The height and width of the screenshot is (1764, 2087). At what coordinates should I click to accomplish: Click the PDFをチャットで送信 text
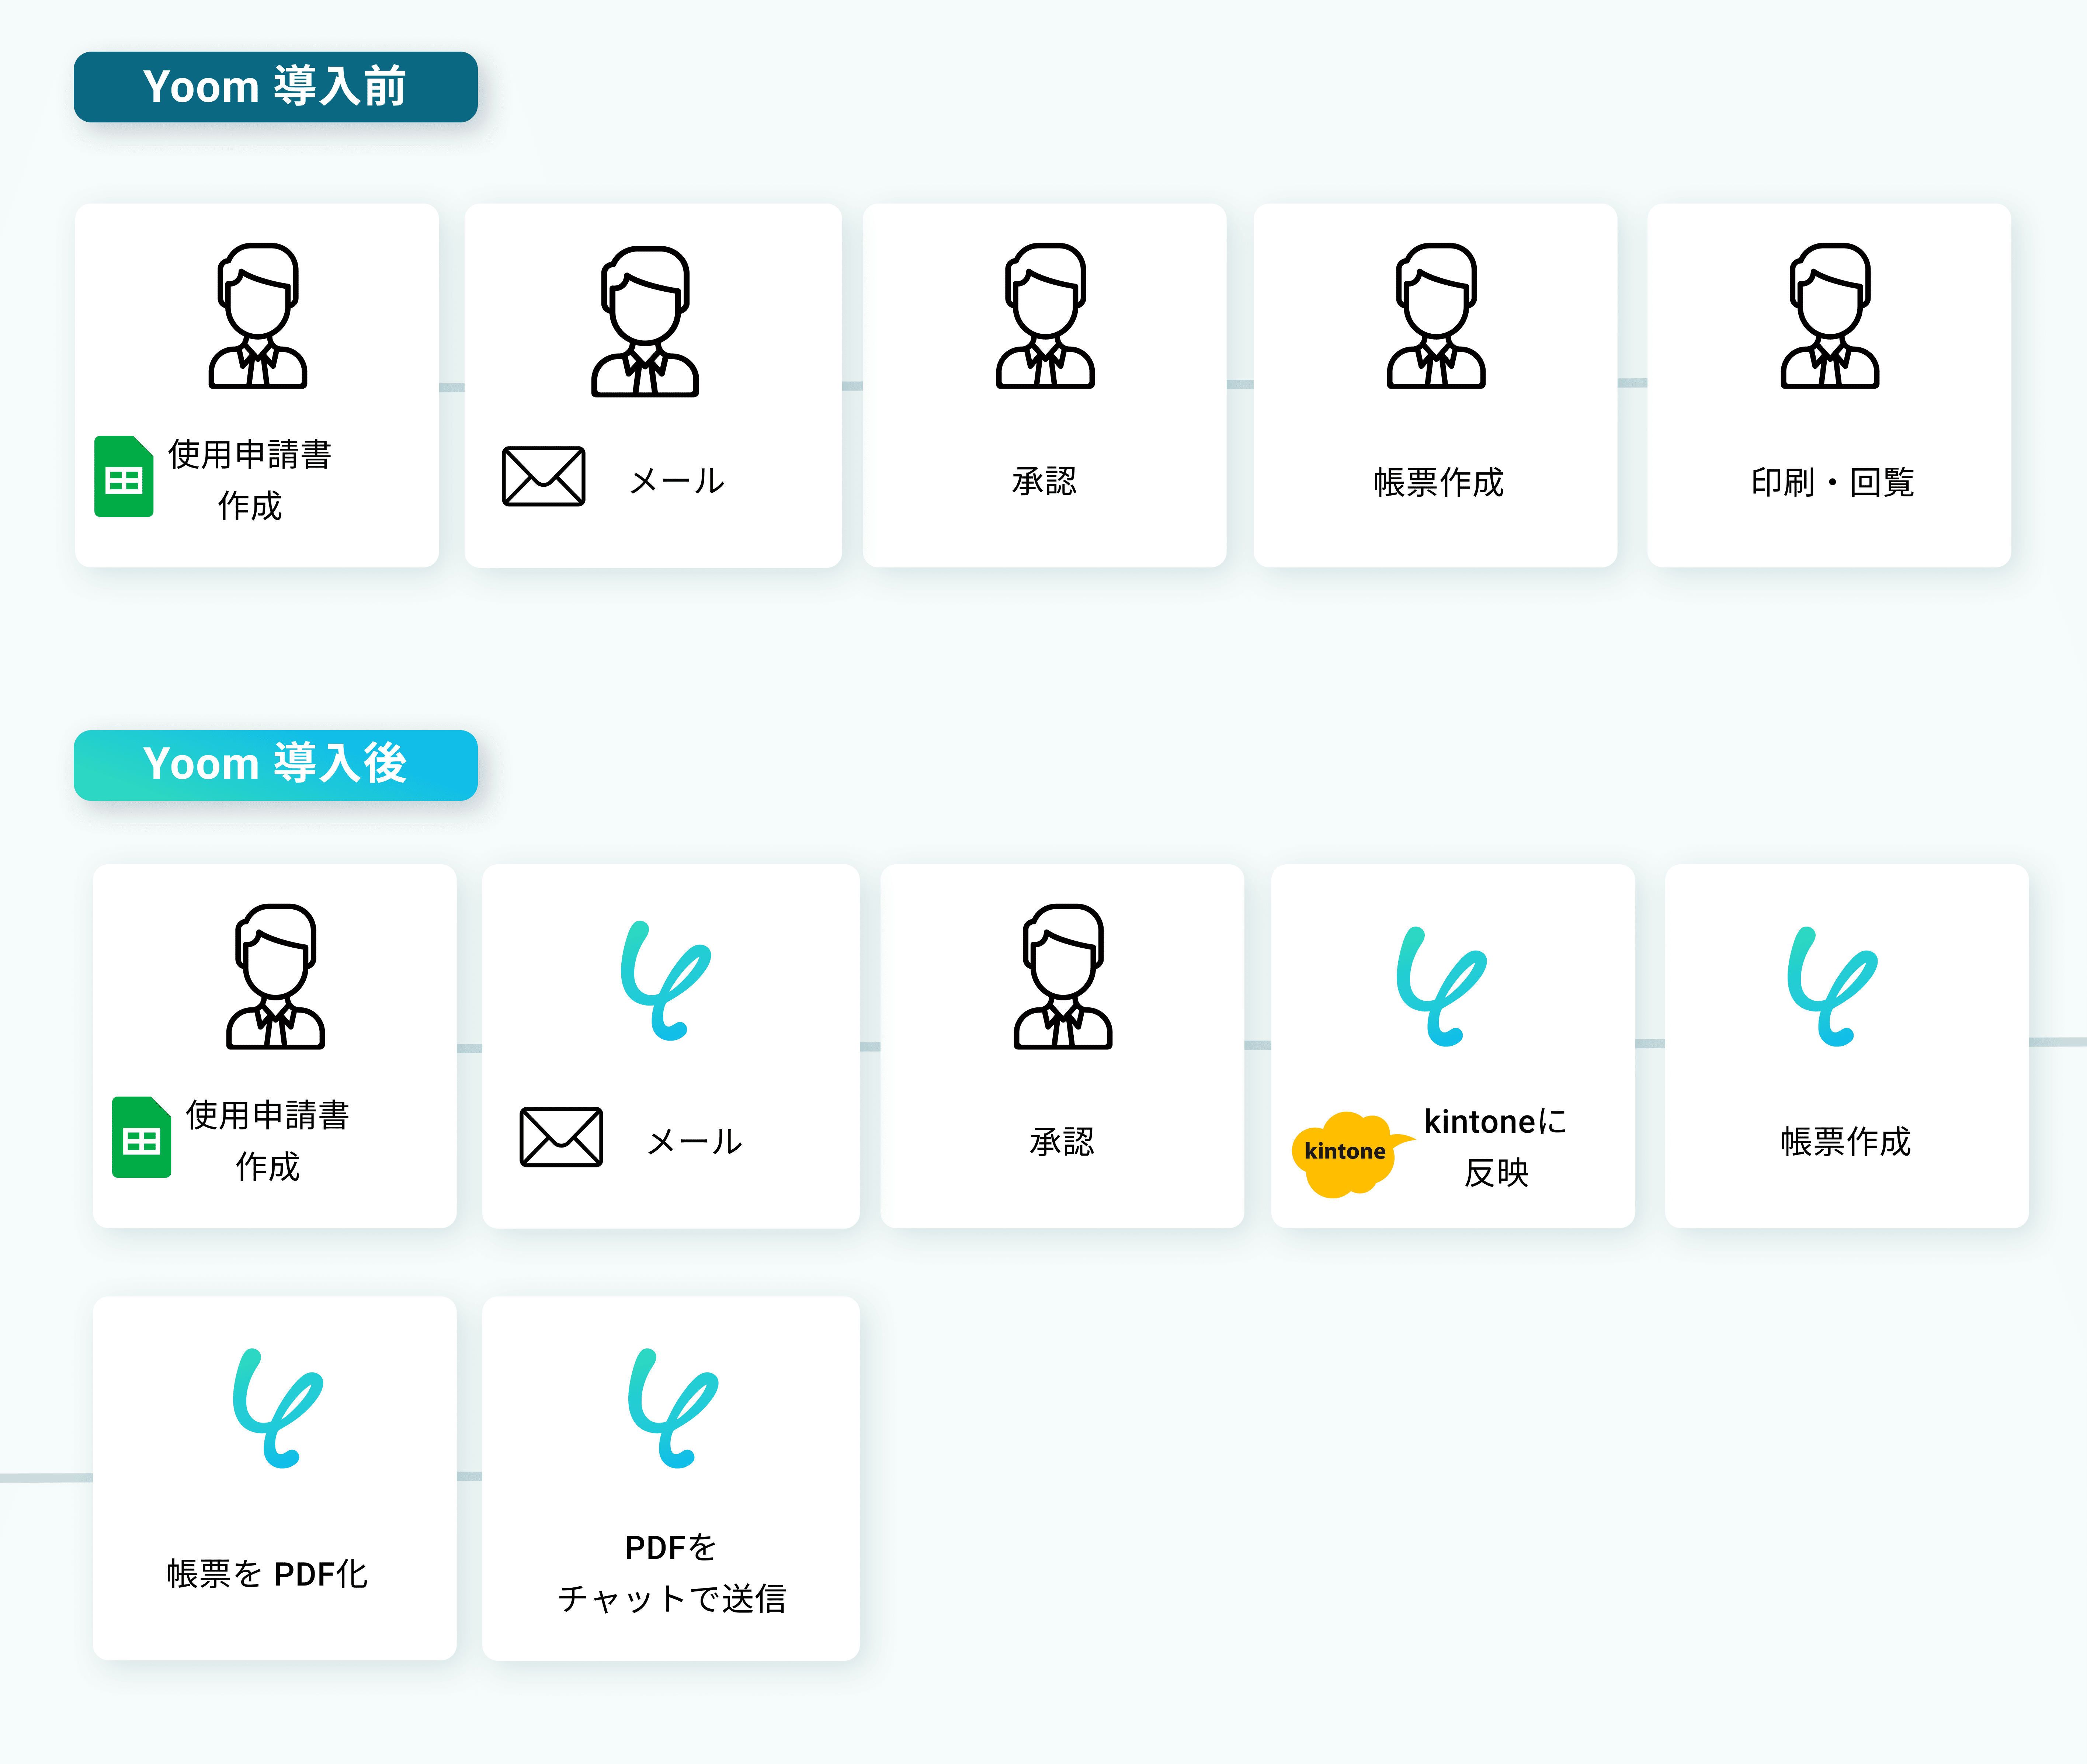671,1572
